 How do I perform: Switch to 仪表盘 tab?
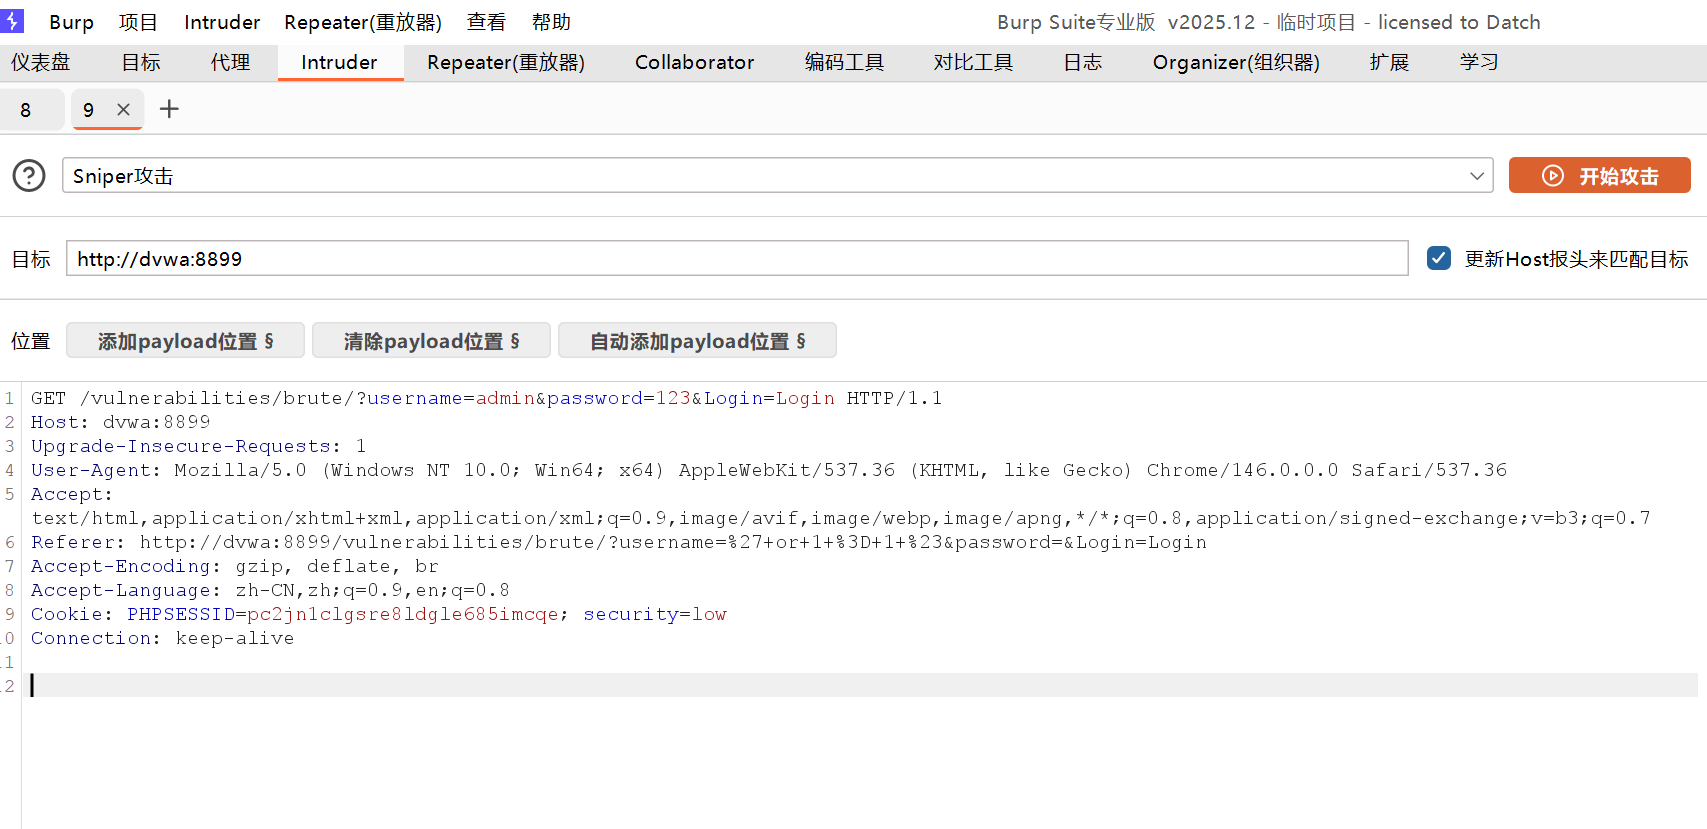click(41, 62)
